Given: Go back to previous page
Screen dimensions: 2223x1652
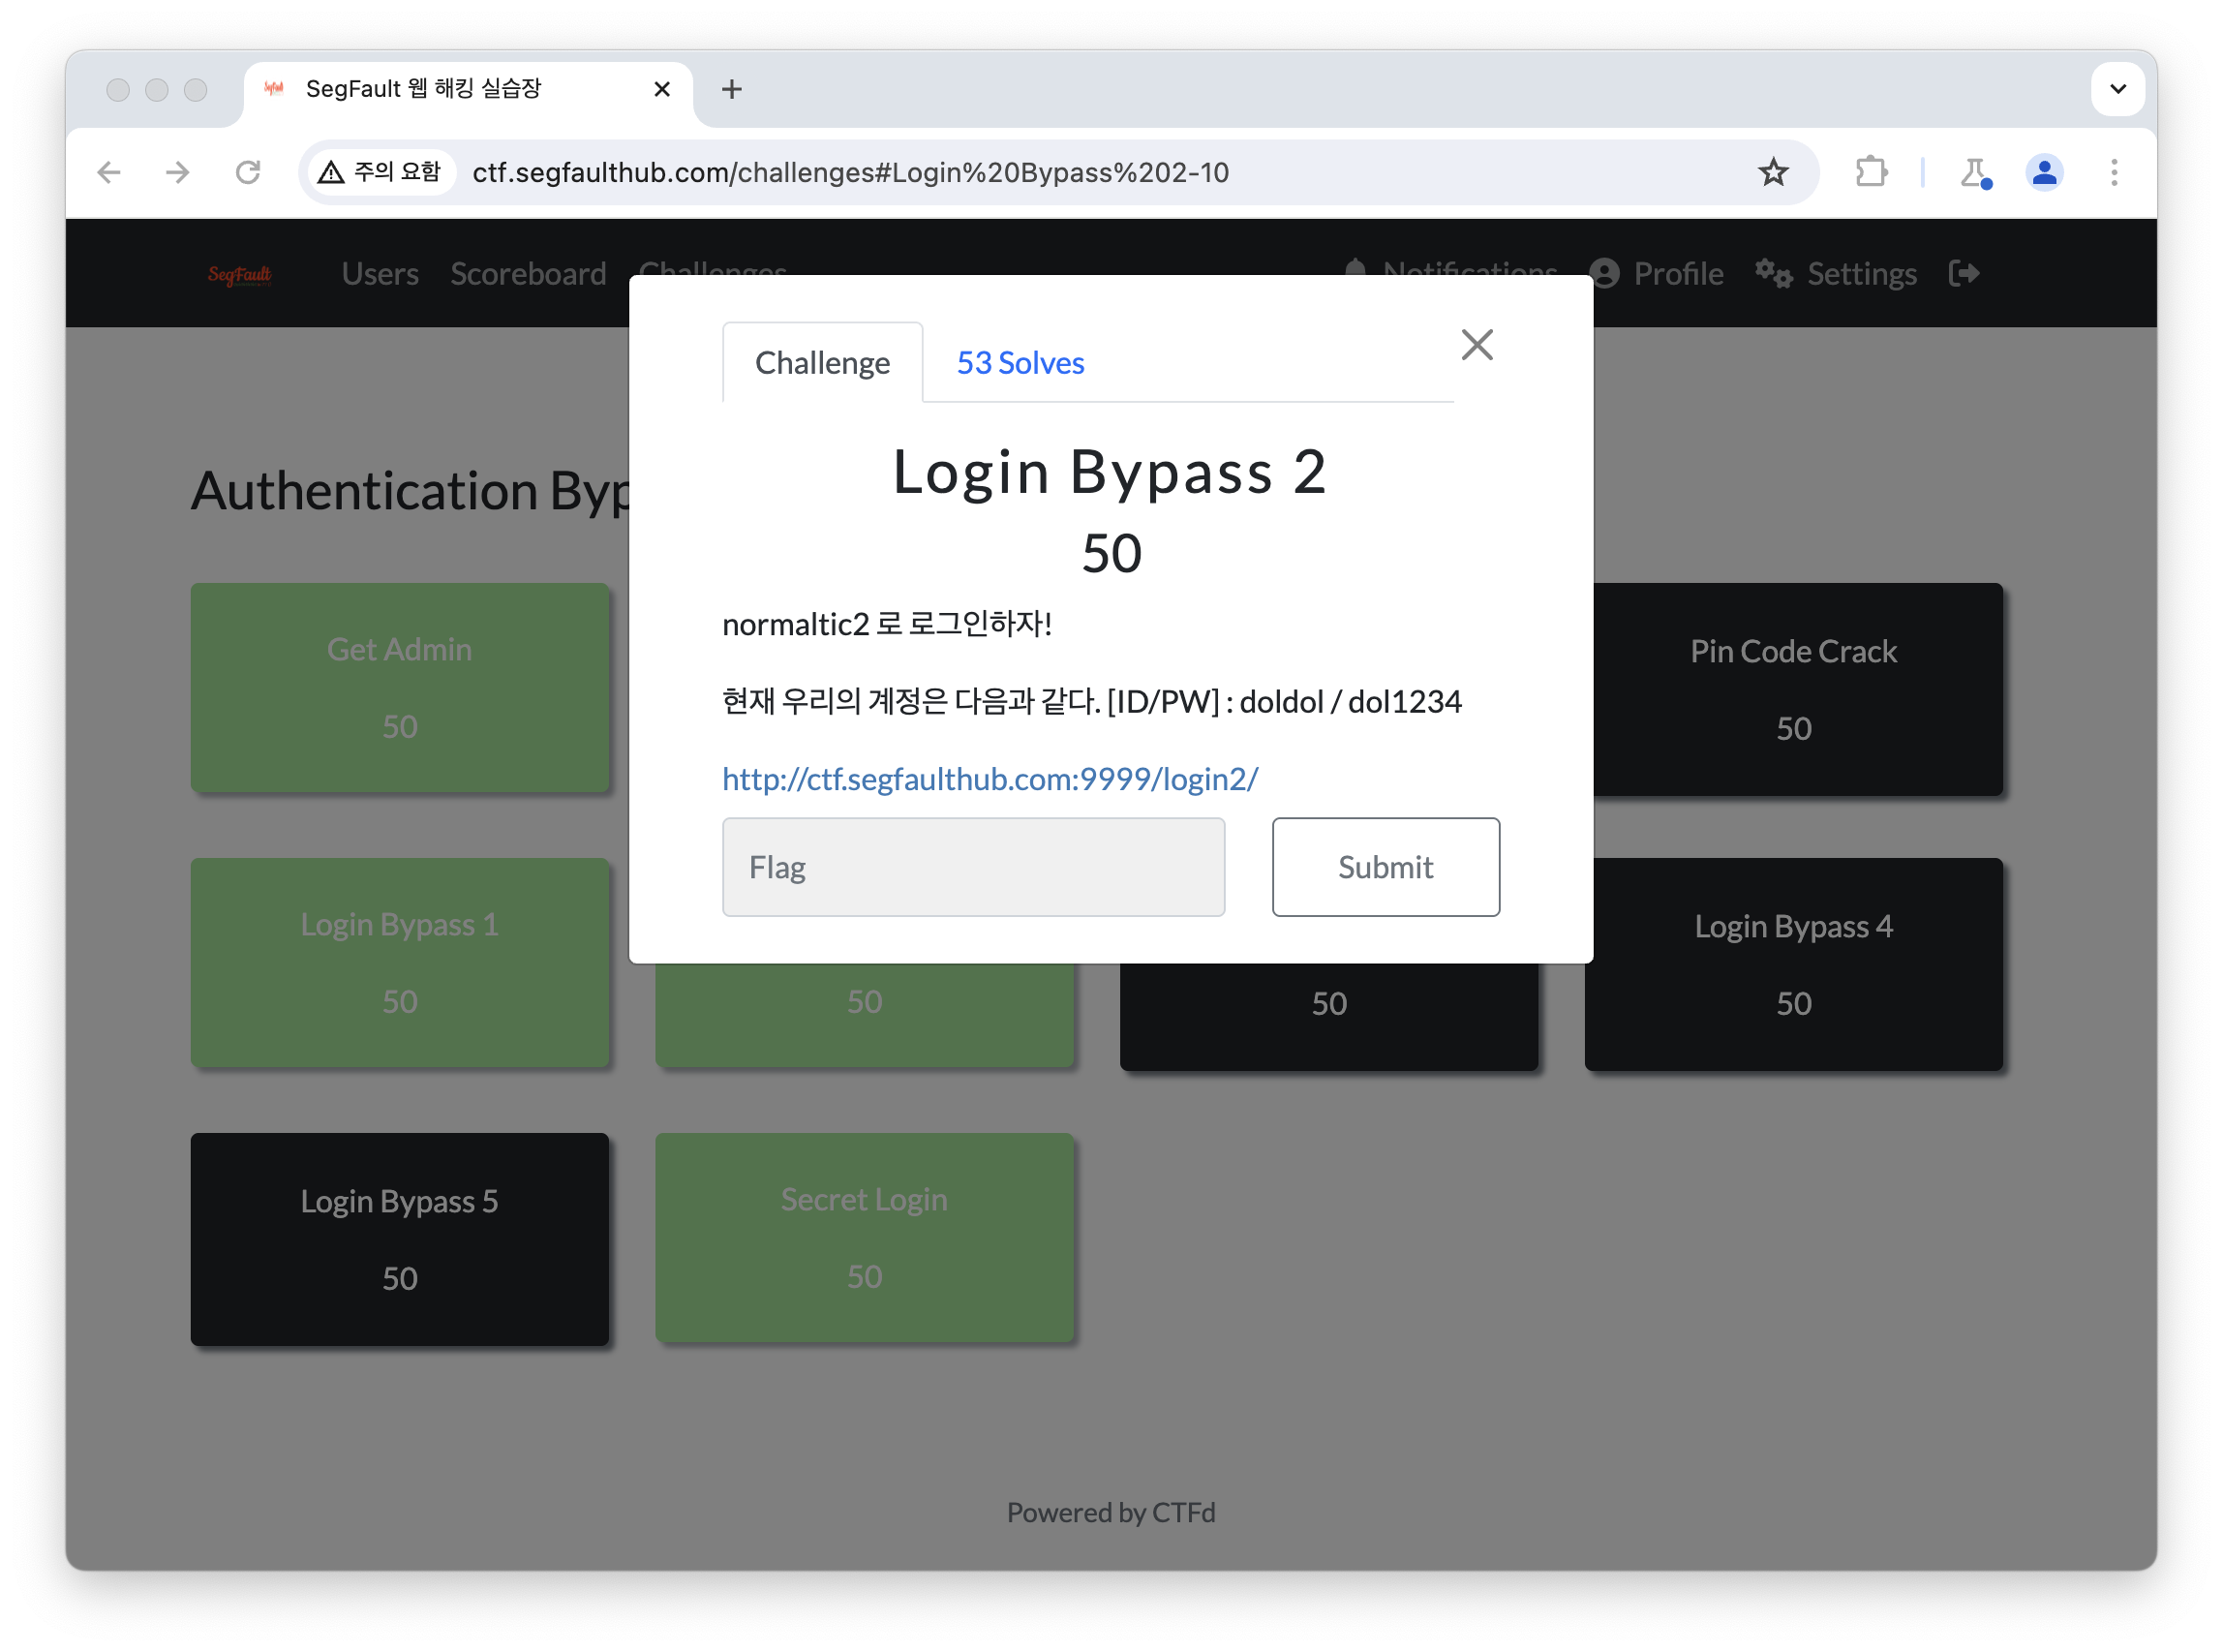Looking at the screenshot, I should [109, 172].
